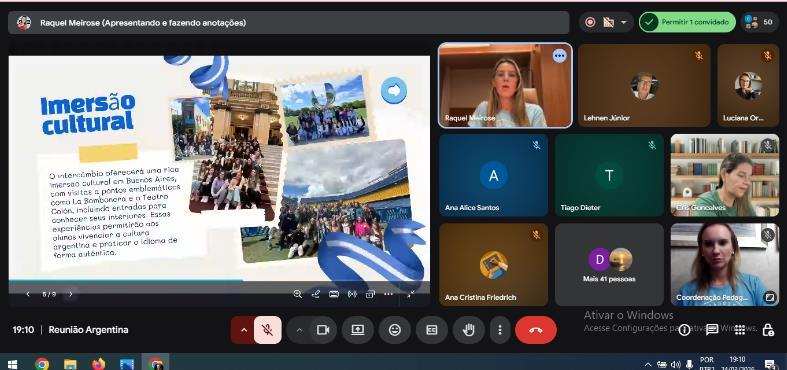The width and height of the screenshot is (787, 370).
Task: Open options dots on Raquel Meirose tile
Action: pos(560,55)
